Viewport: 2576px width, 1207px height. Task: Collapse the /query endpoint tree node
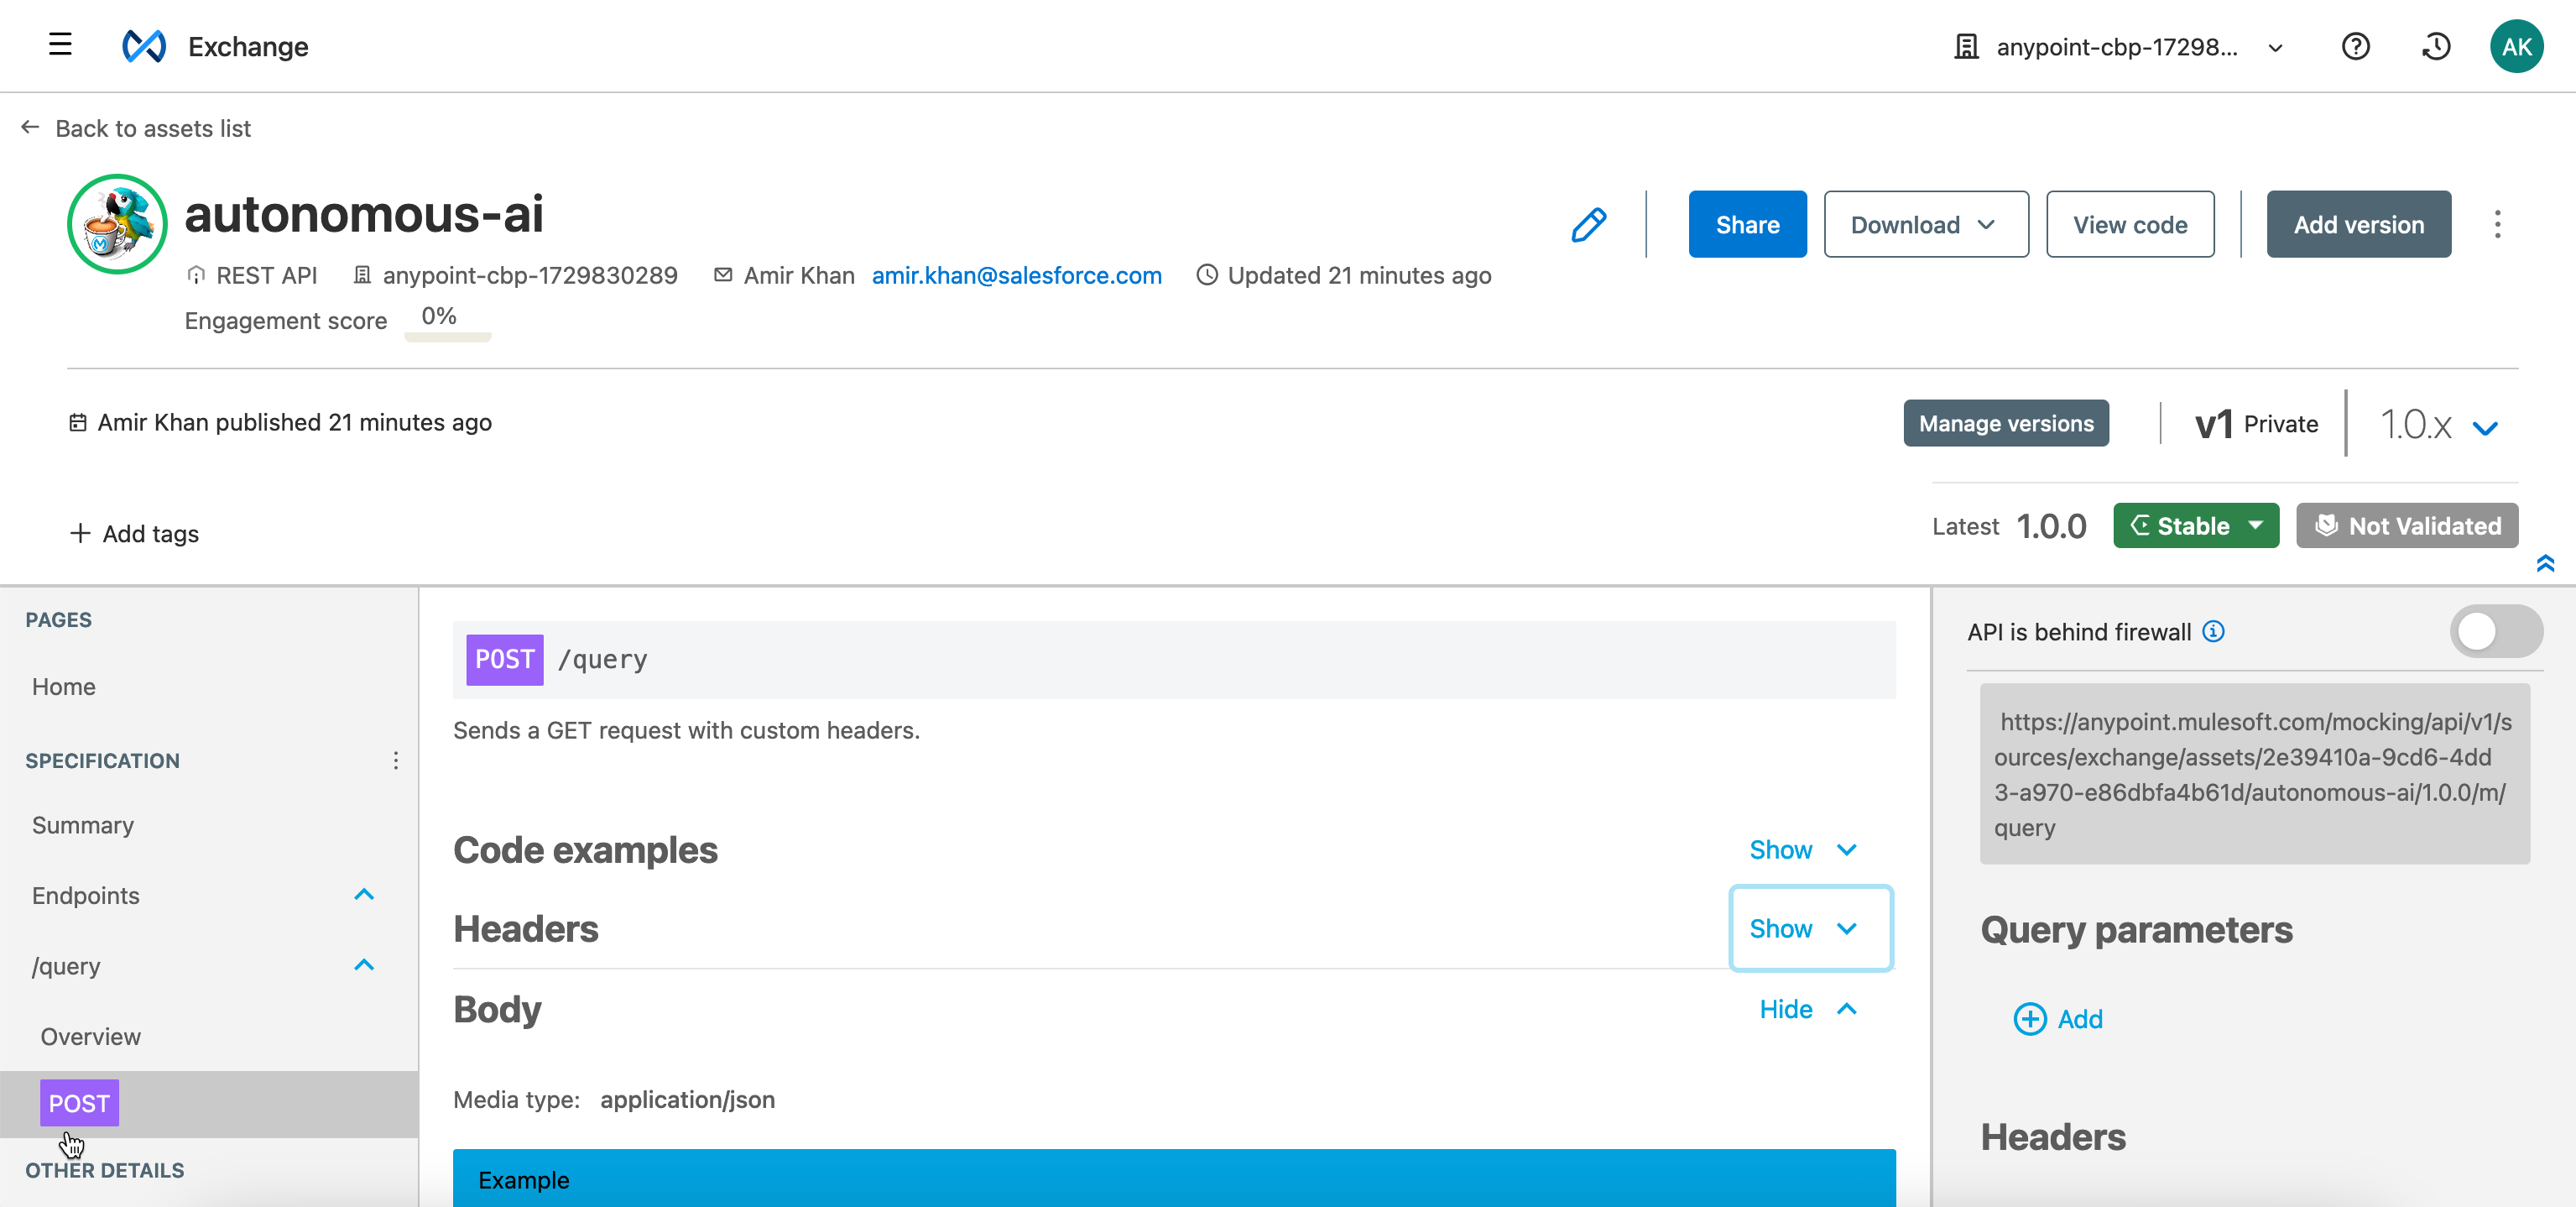[364, 965]
